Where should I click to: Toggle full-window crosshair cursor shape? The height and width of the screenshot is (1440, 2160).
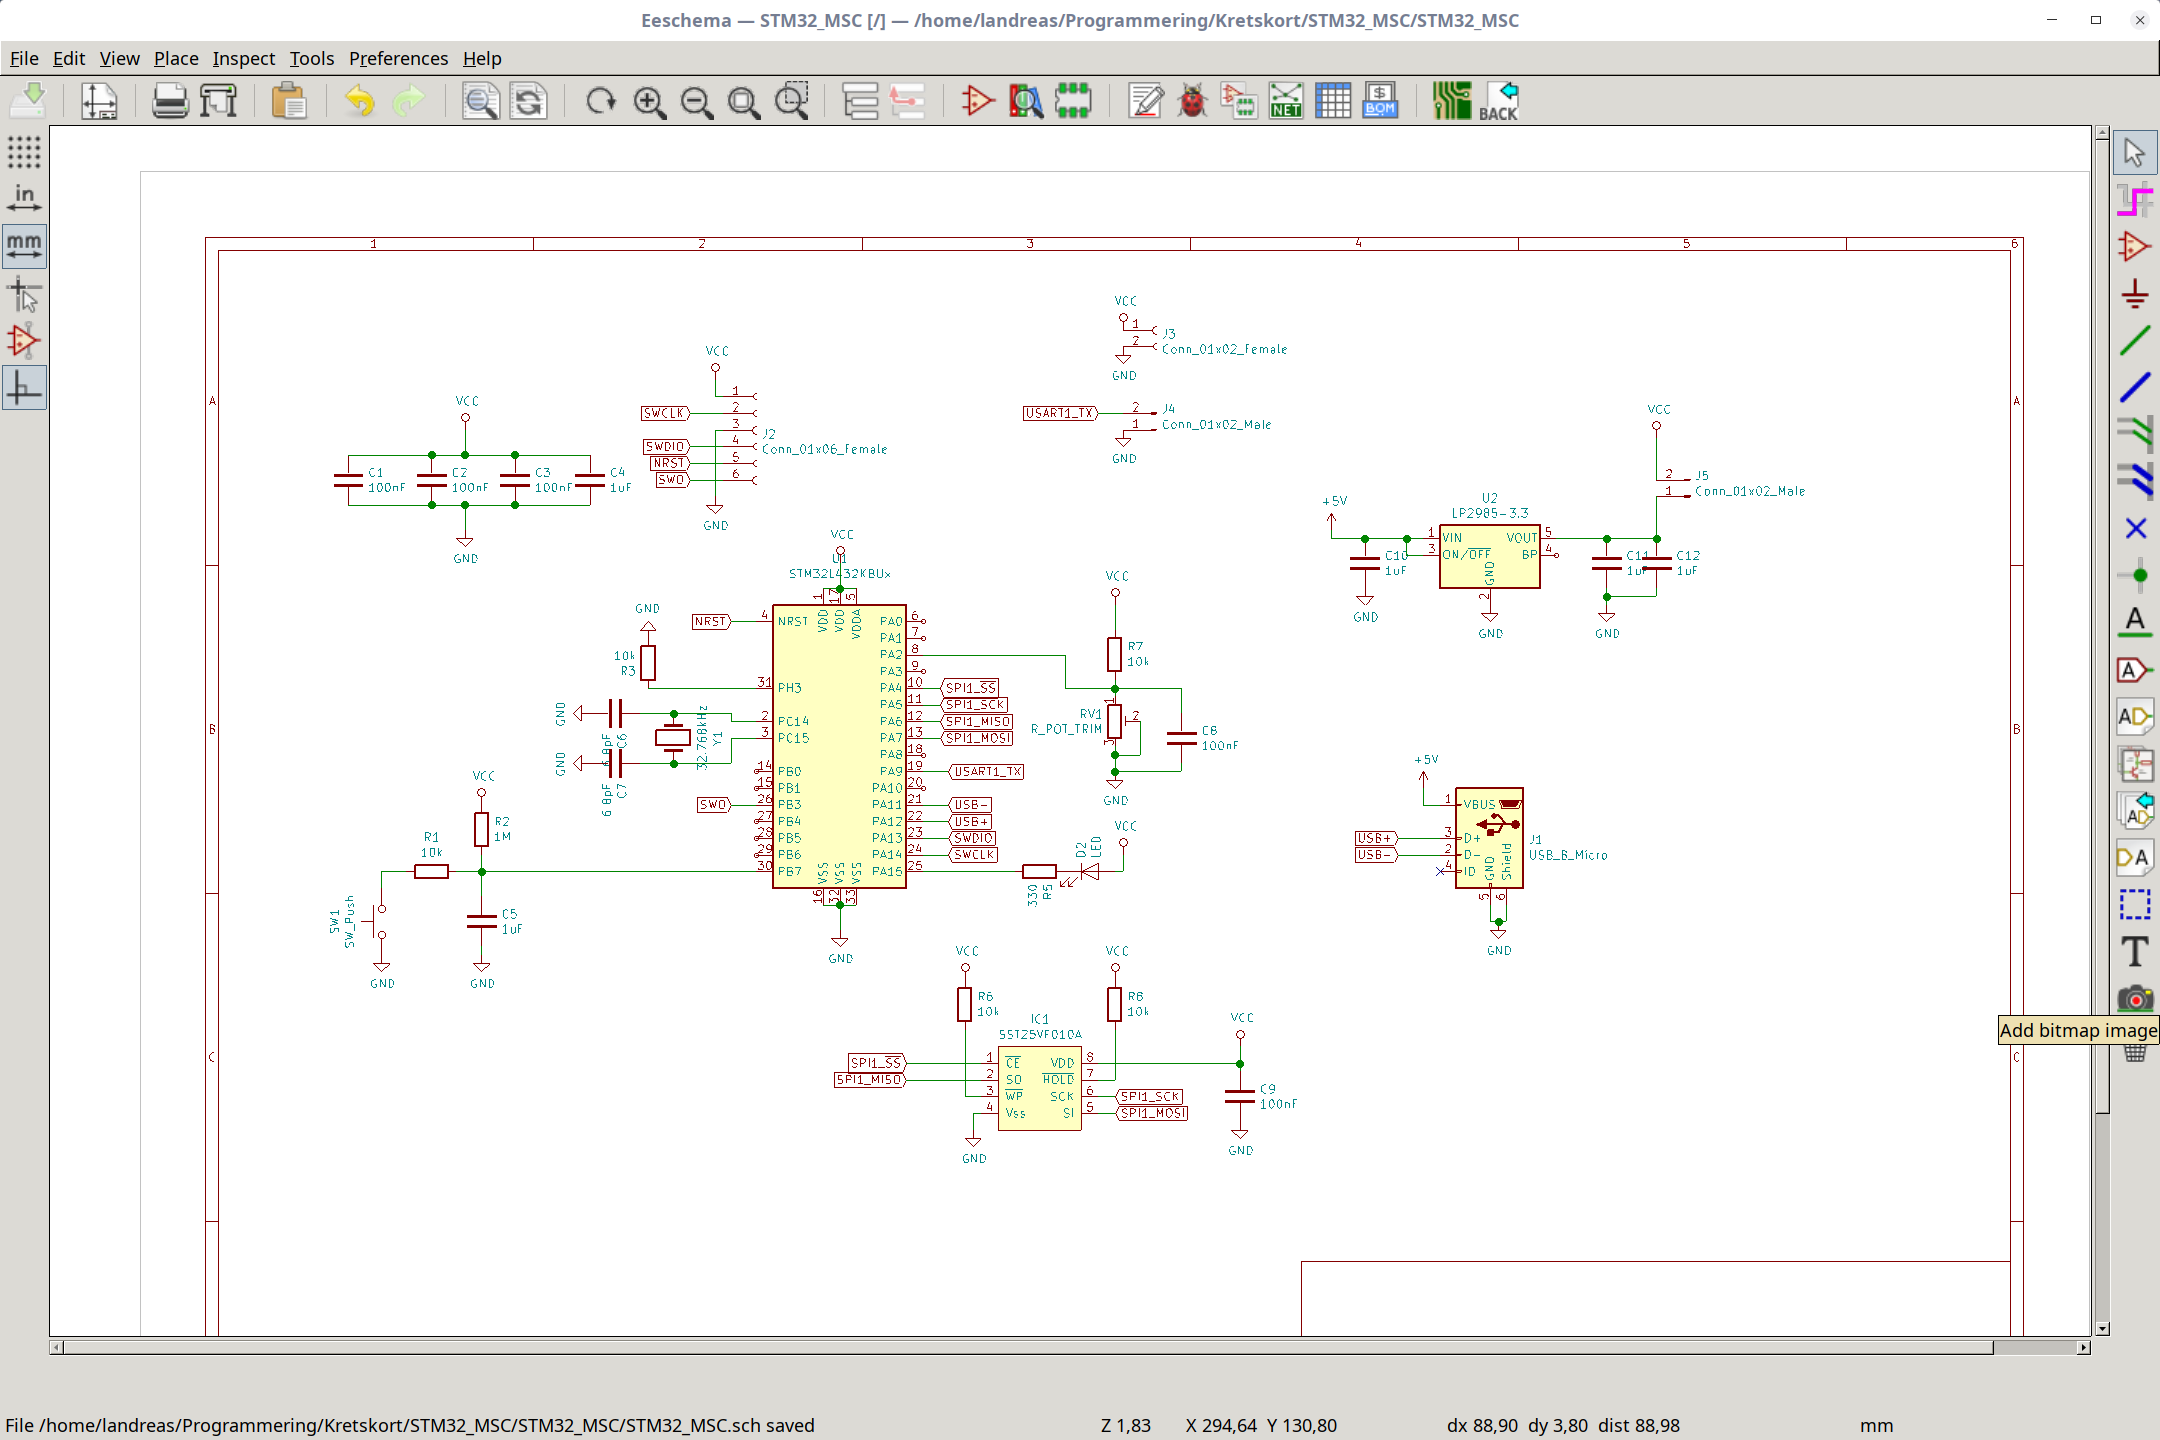coord(24,294)
